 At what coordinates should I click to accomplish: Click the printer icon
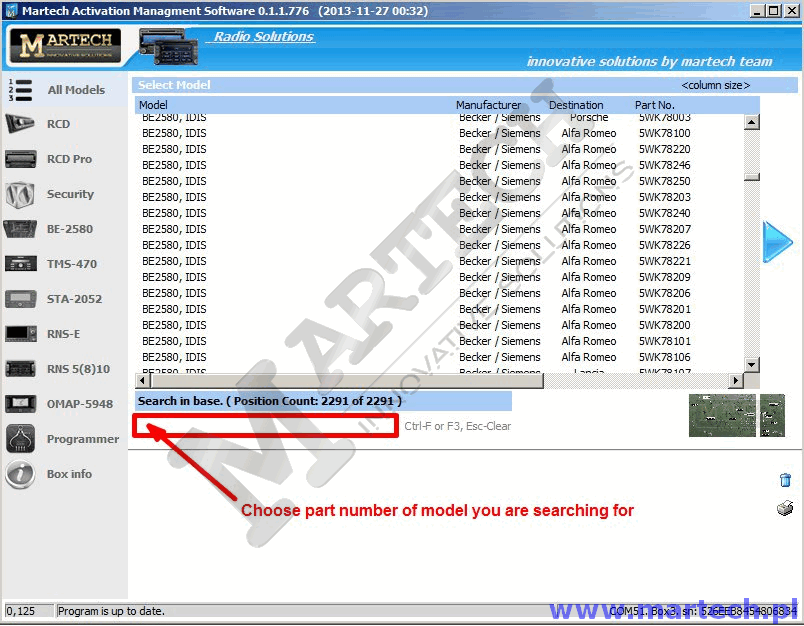tap(785, 508)
